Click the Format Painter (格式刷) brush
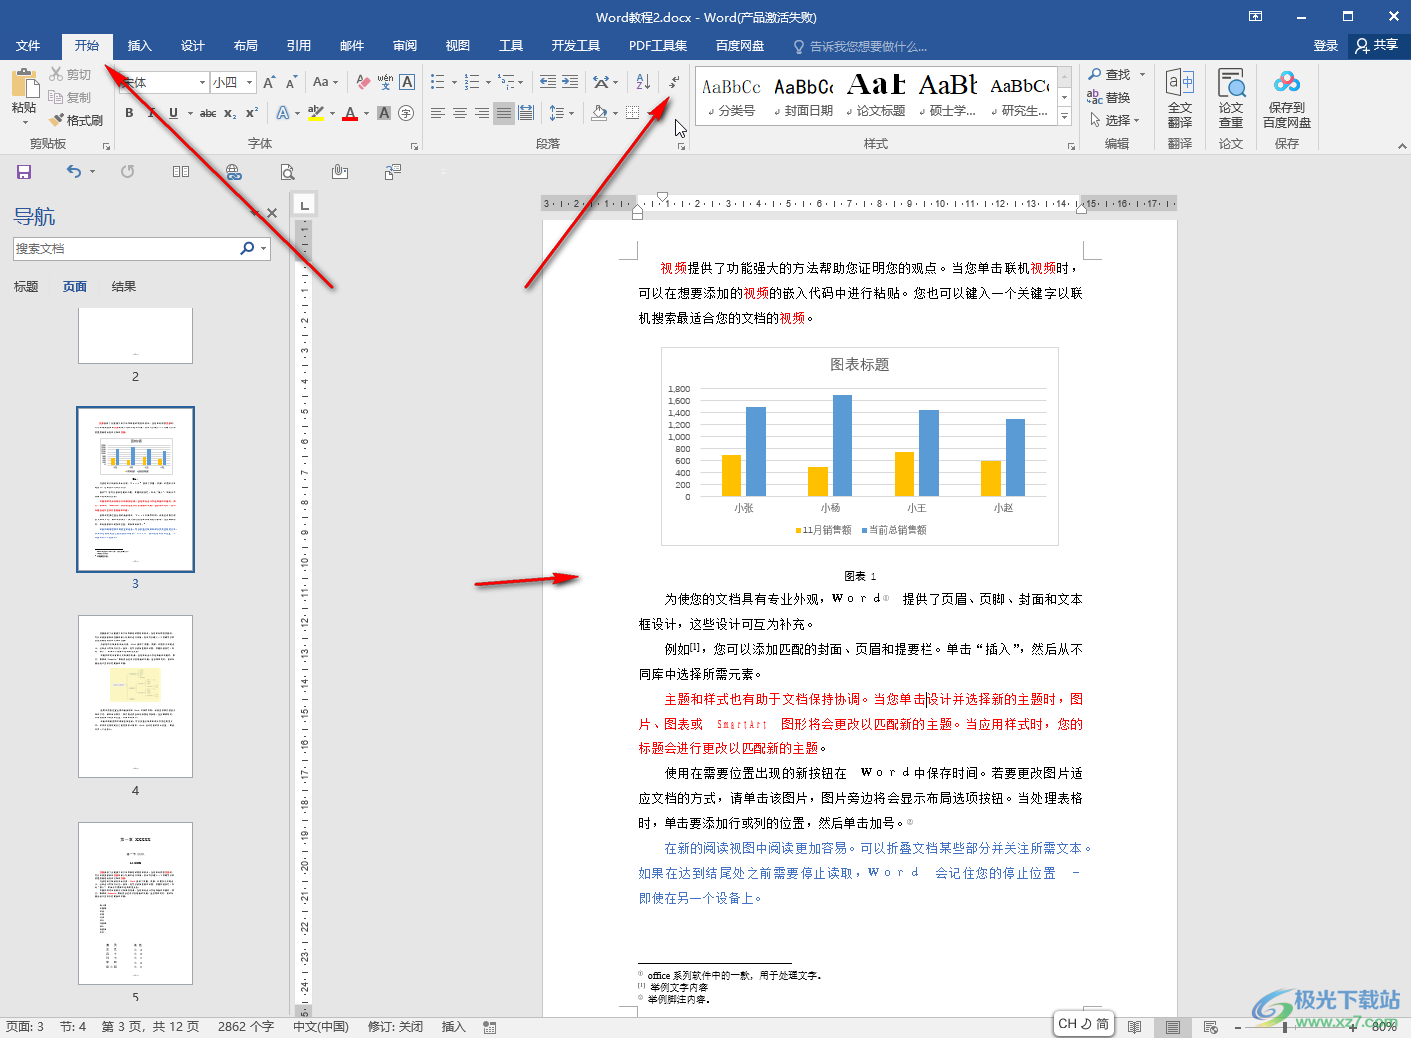The height and width of the screenshot is (1038, 1411). pos(76,120)
